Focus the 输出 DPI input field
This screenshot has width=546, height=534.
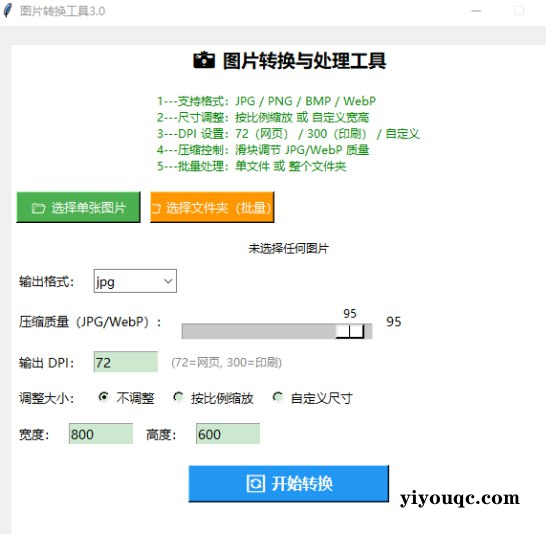126,362
